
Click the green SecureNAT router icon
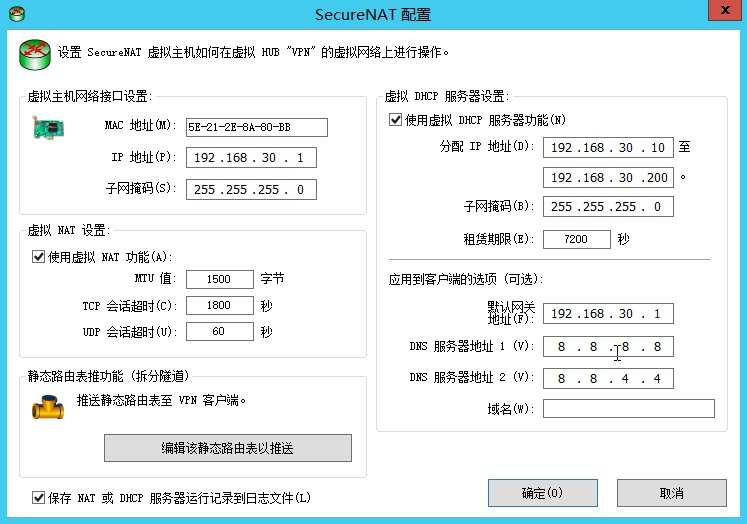tap(35, 54)
